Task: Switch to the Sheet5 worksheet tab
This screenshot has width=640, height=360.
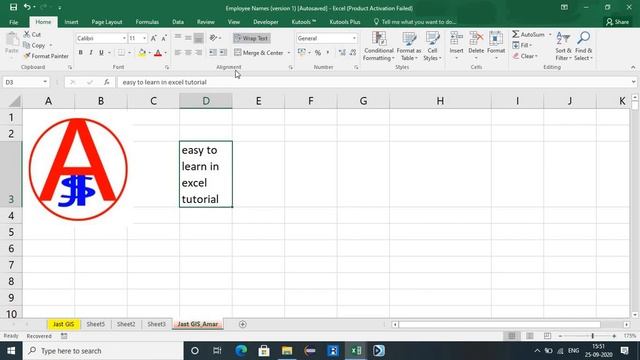Action: click(x=96, y=324)
